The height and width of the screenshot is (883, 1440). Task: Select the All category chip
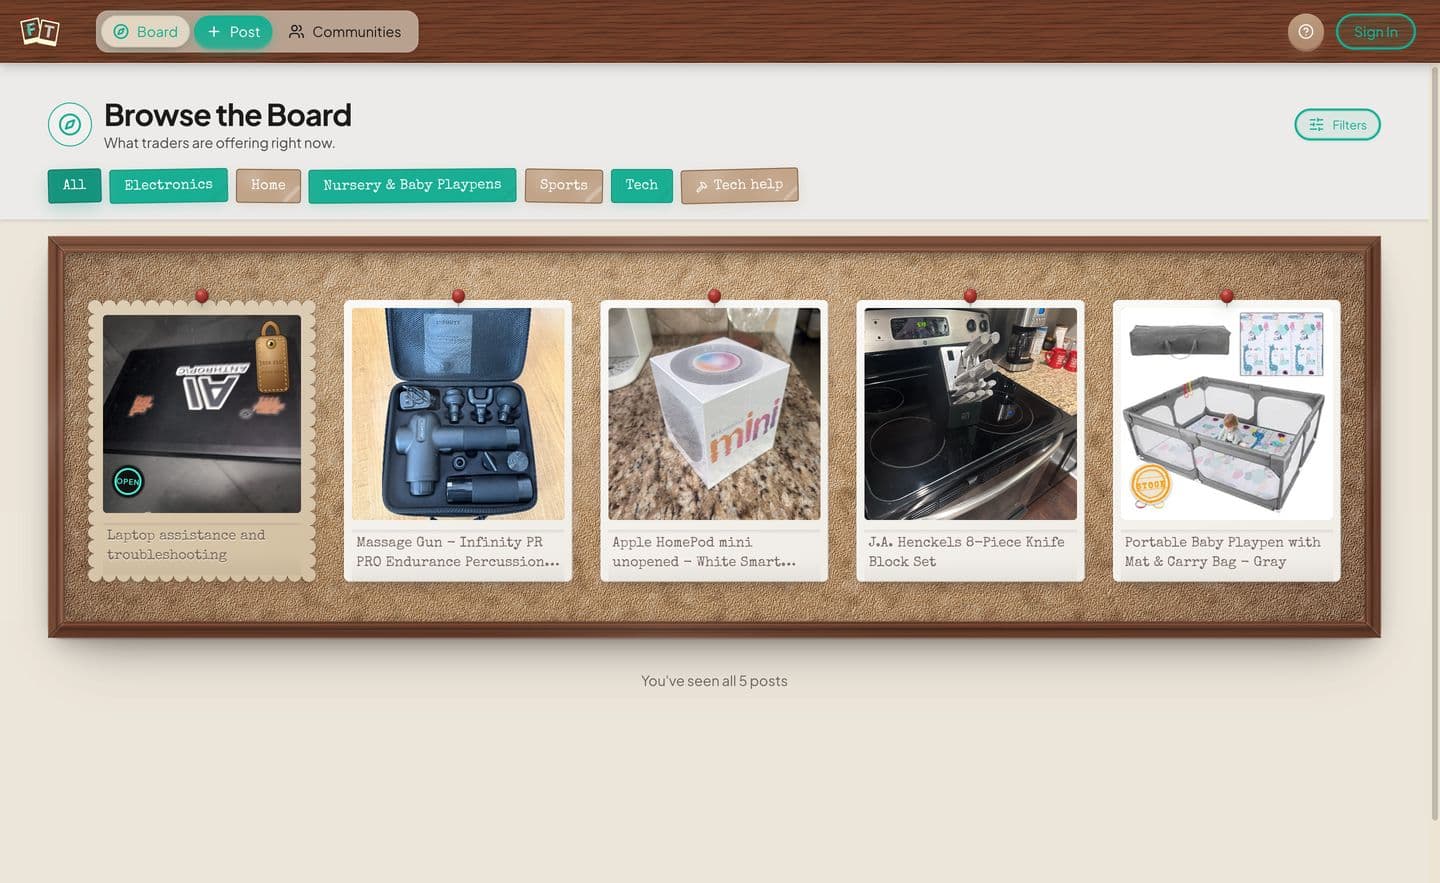click(x=75, y=185)
